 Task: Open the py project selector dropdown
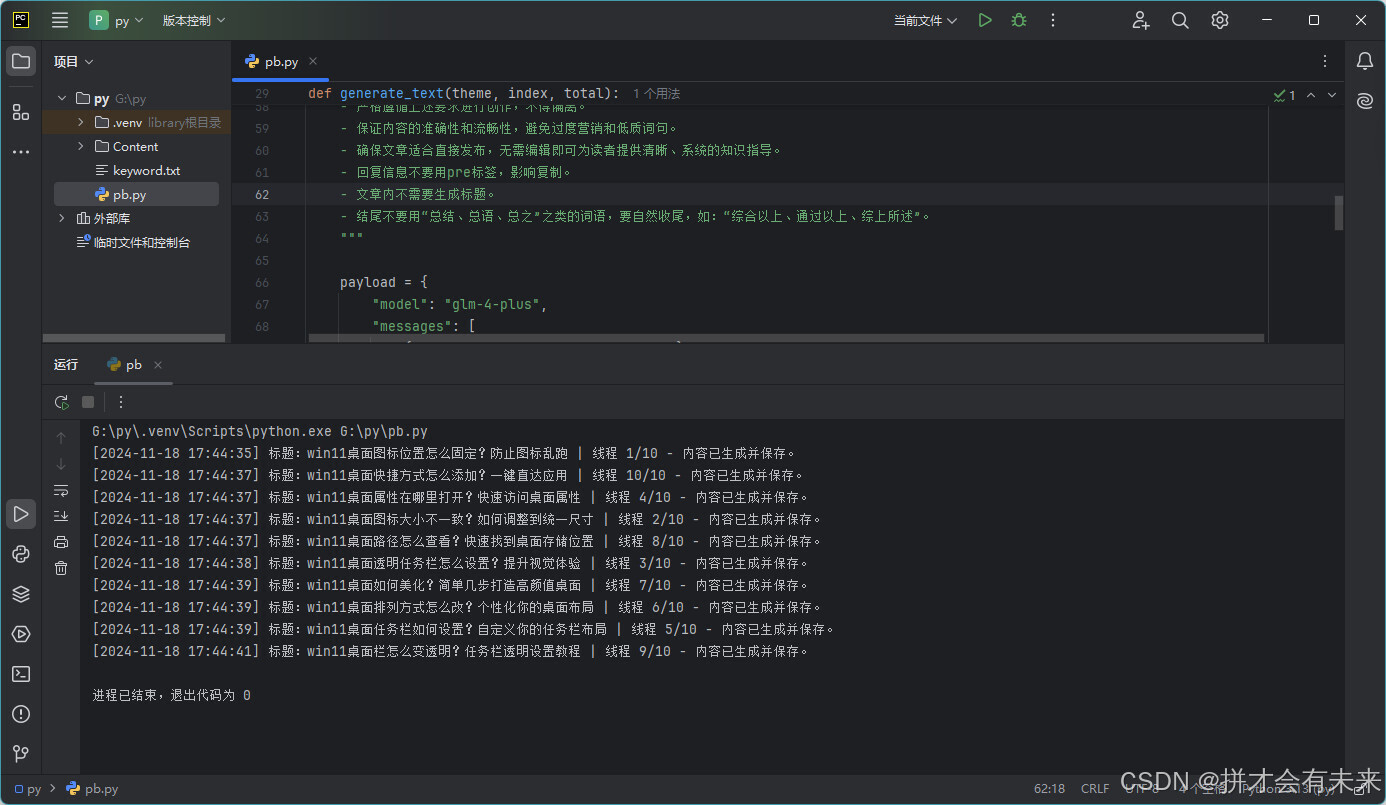[117, 20]
